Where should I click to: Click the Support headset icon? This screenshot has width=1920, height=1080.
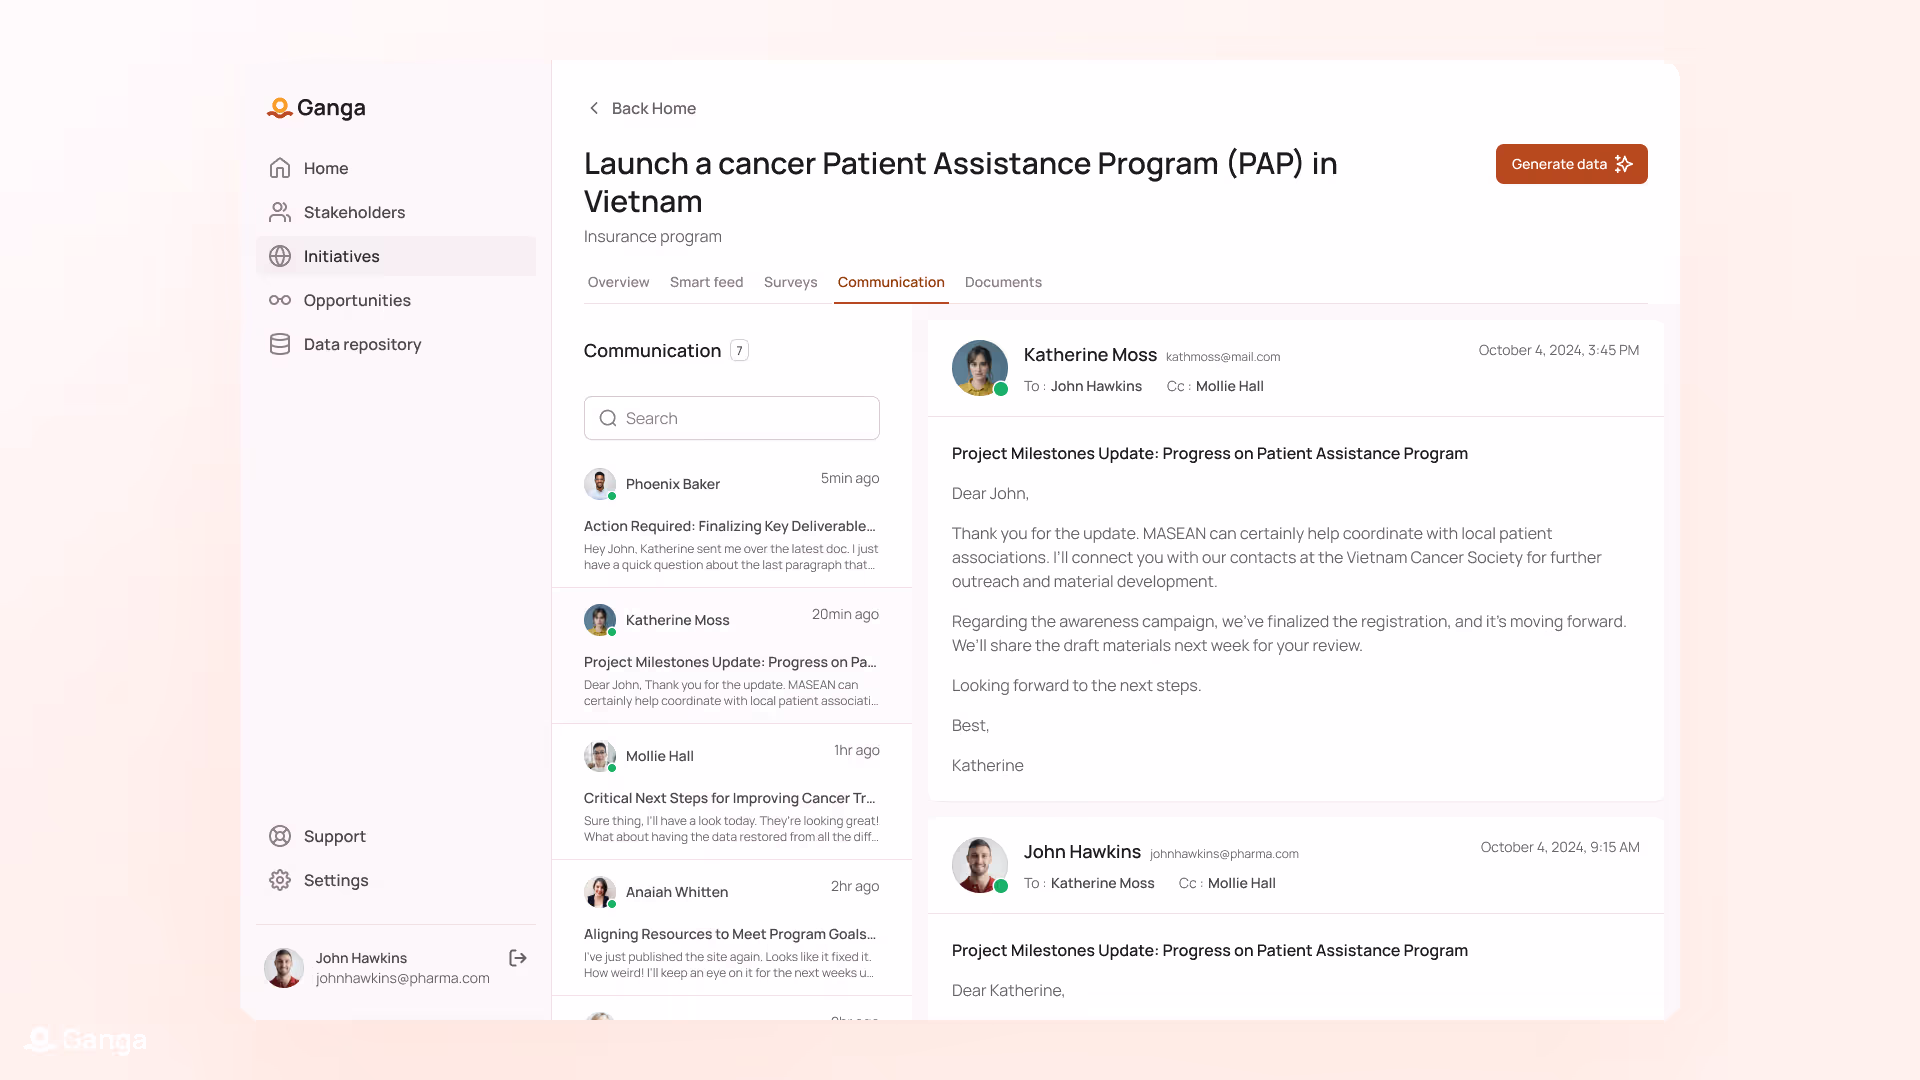(x=280, y=836)
